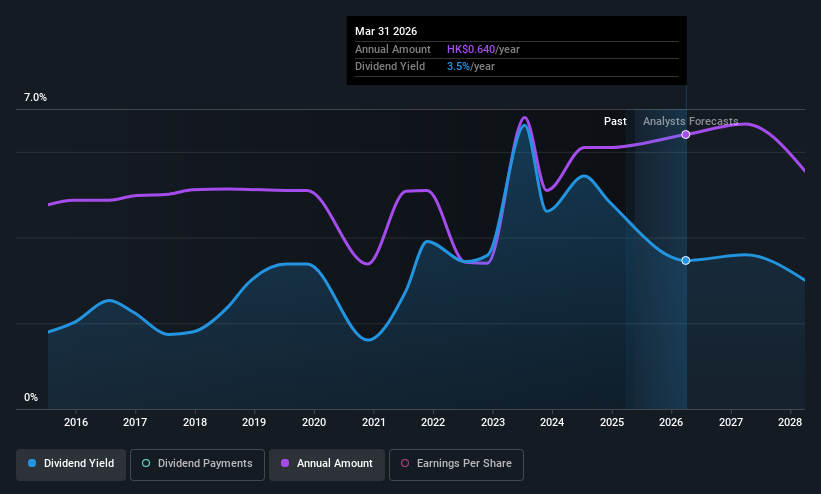Click the 2021 x-axis label
Viewport: 821px width, 494px height.
tap(374, 422)
